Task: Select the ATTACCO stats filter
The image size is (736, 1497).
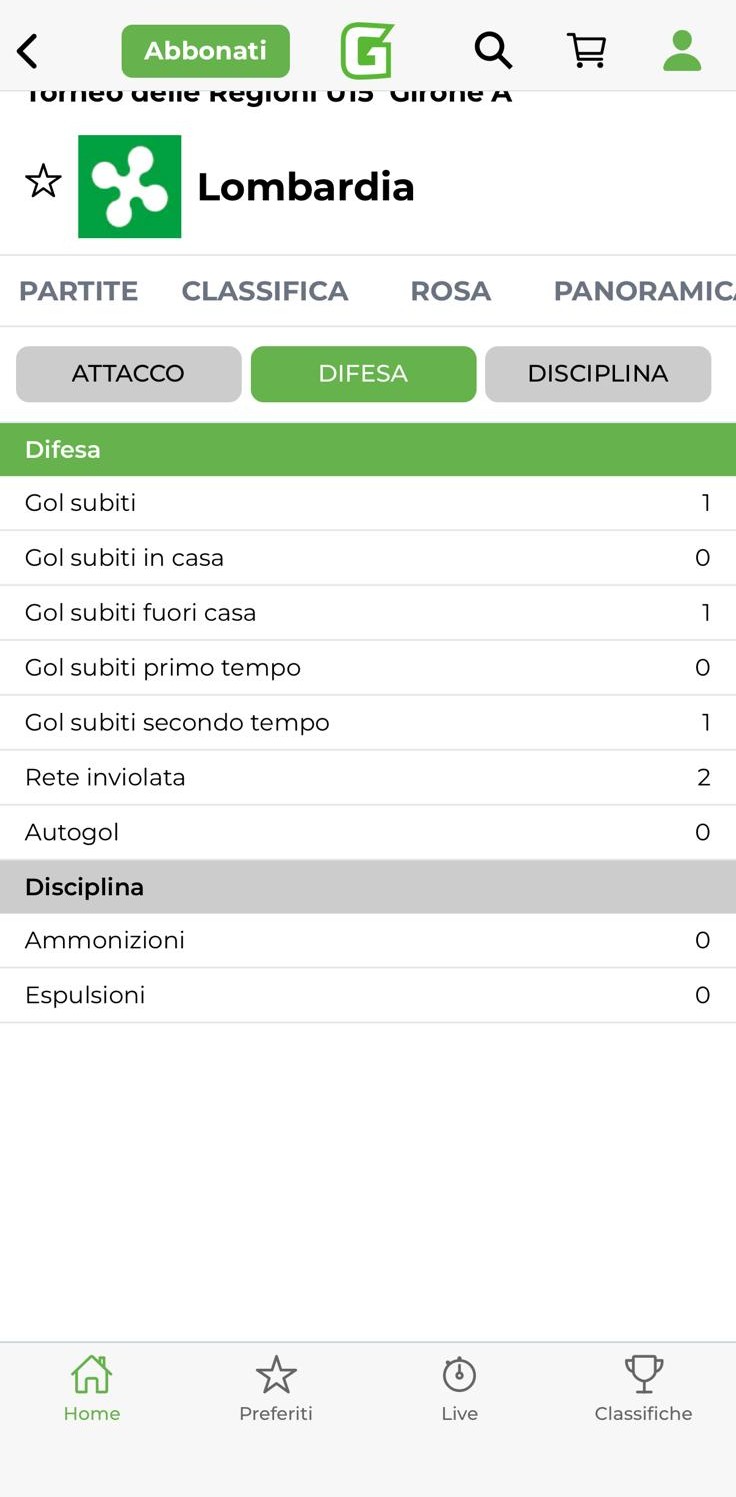Action: [128, 374]
